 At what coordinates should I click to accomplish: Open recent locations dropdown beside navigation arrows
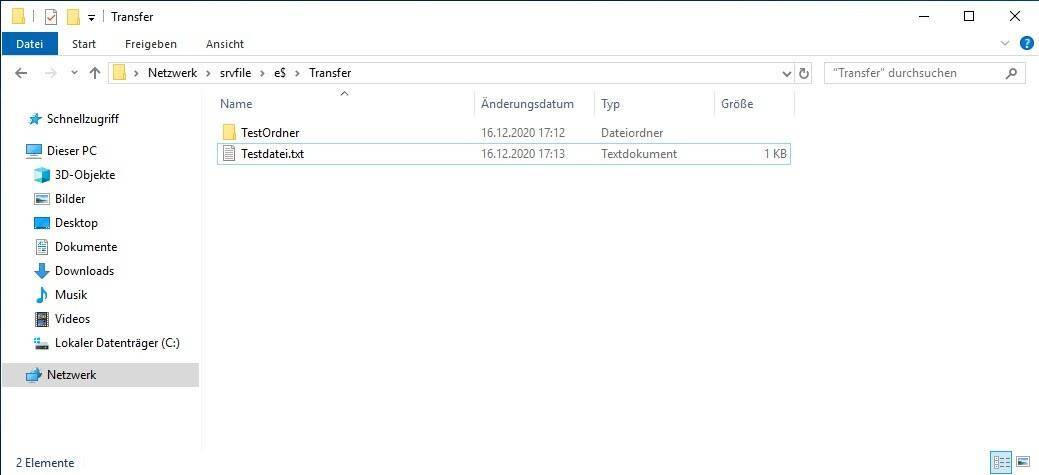pos(74,73)
